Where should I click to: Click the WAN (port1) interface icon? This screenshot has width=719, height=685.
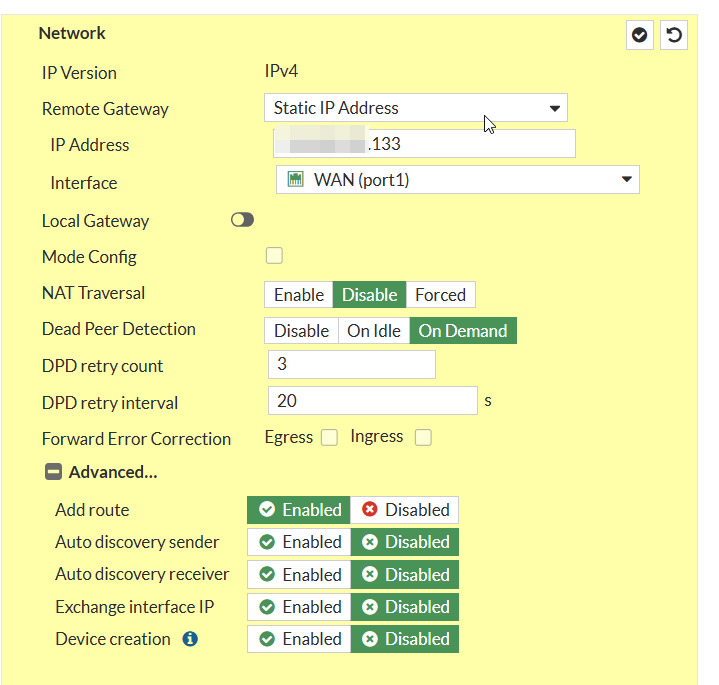tap(295, 180)
